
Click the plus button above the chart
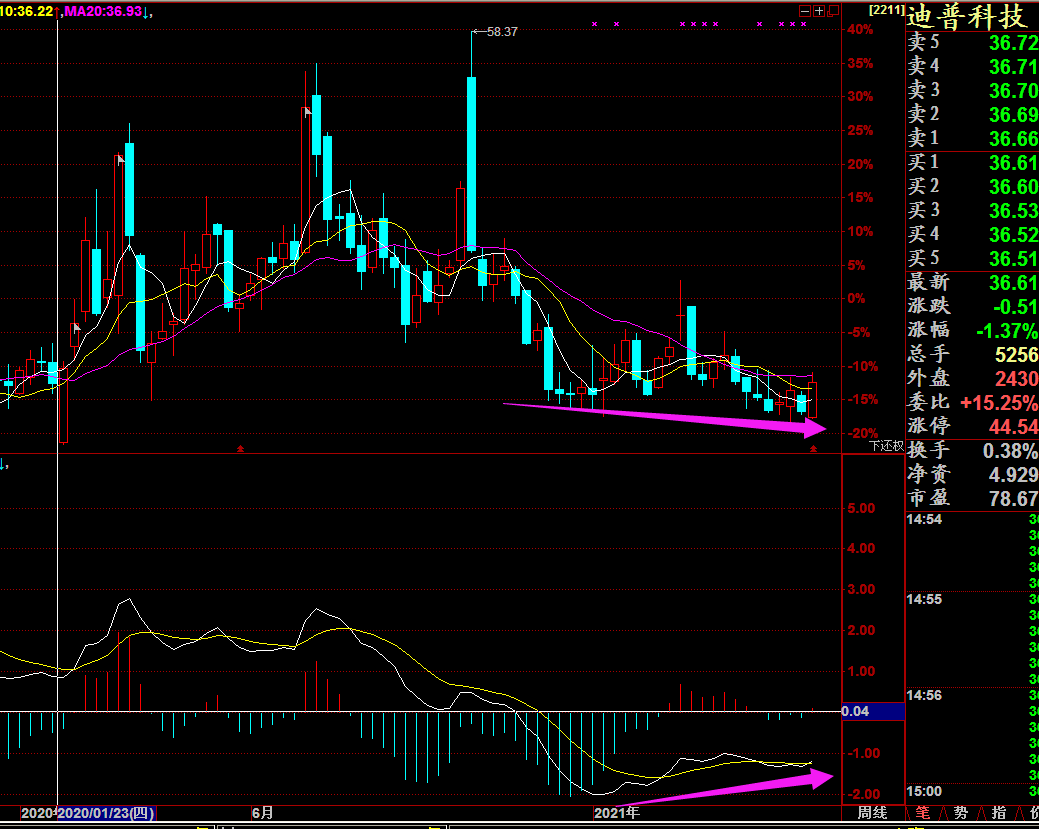pos(819,11)
